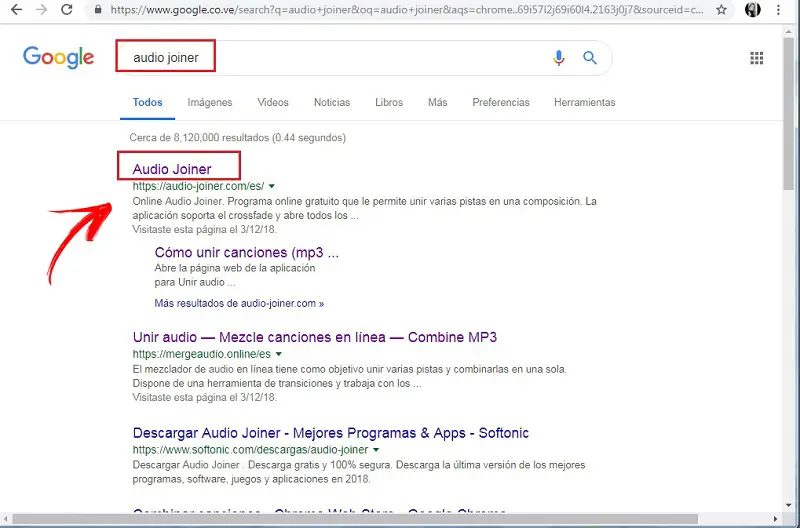Reload the page with the refresh icon
The image size is (800, 528).
tap(66, 9)
